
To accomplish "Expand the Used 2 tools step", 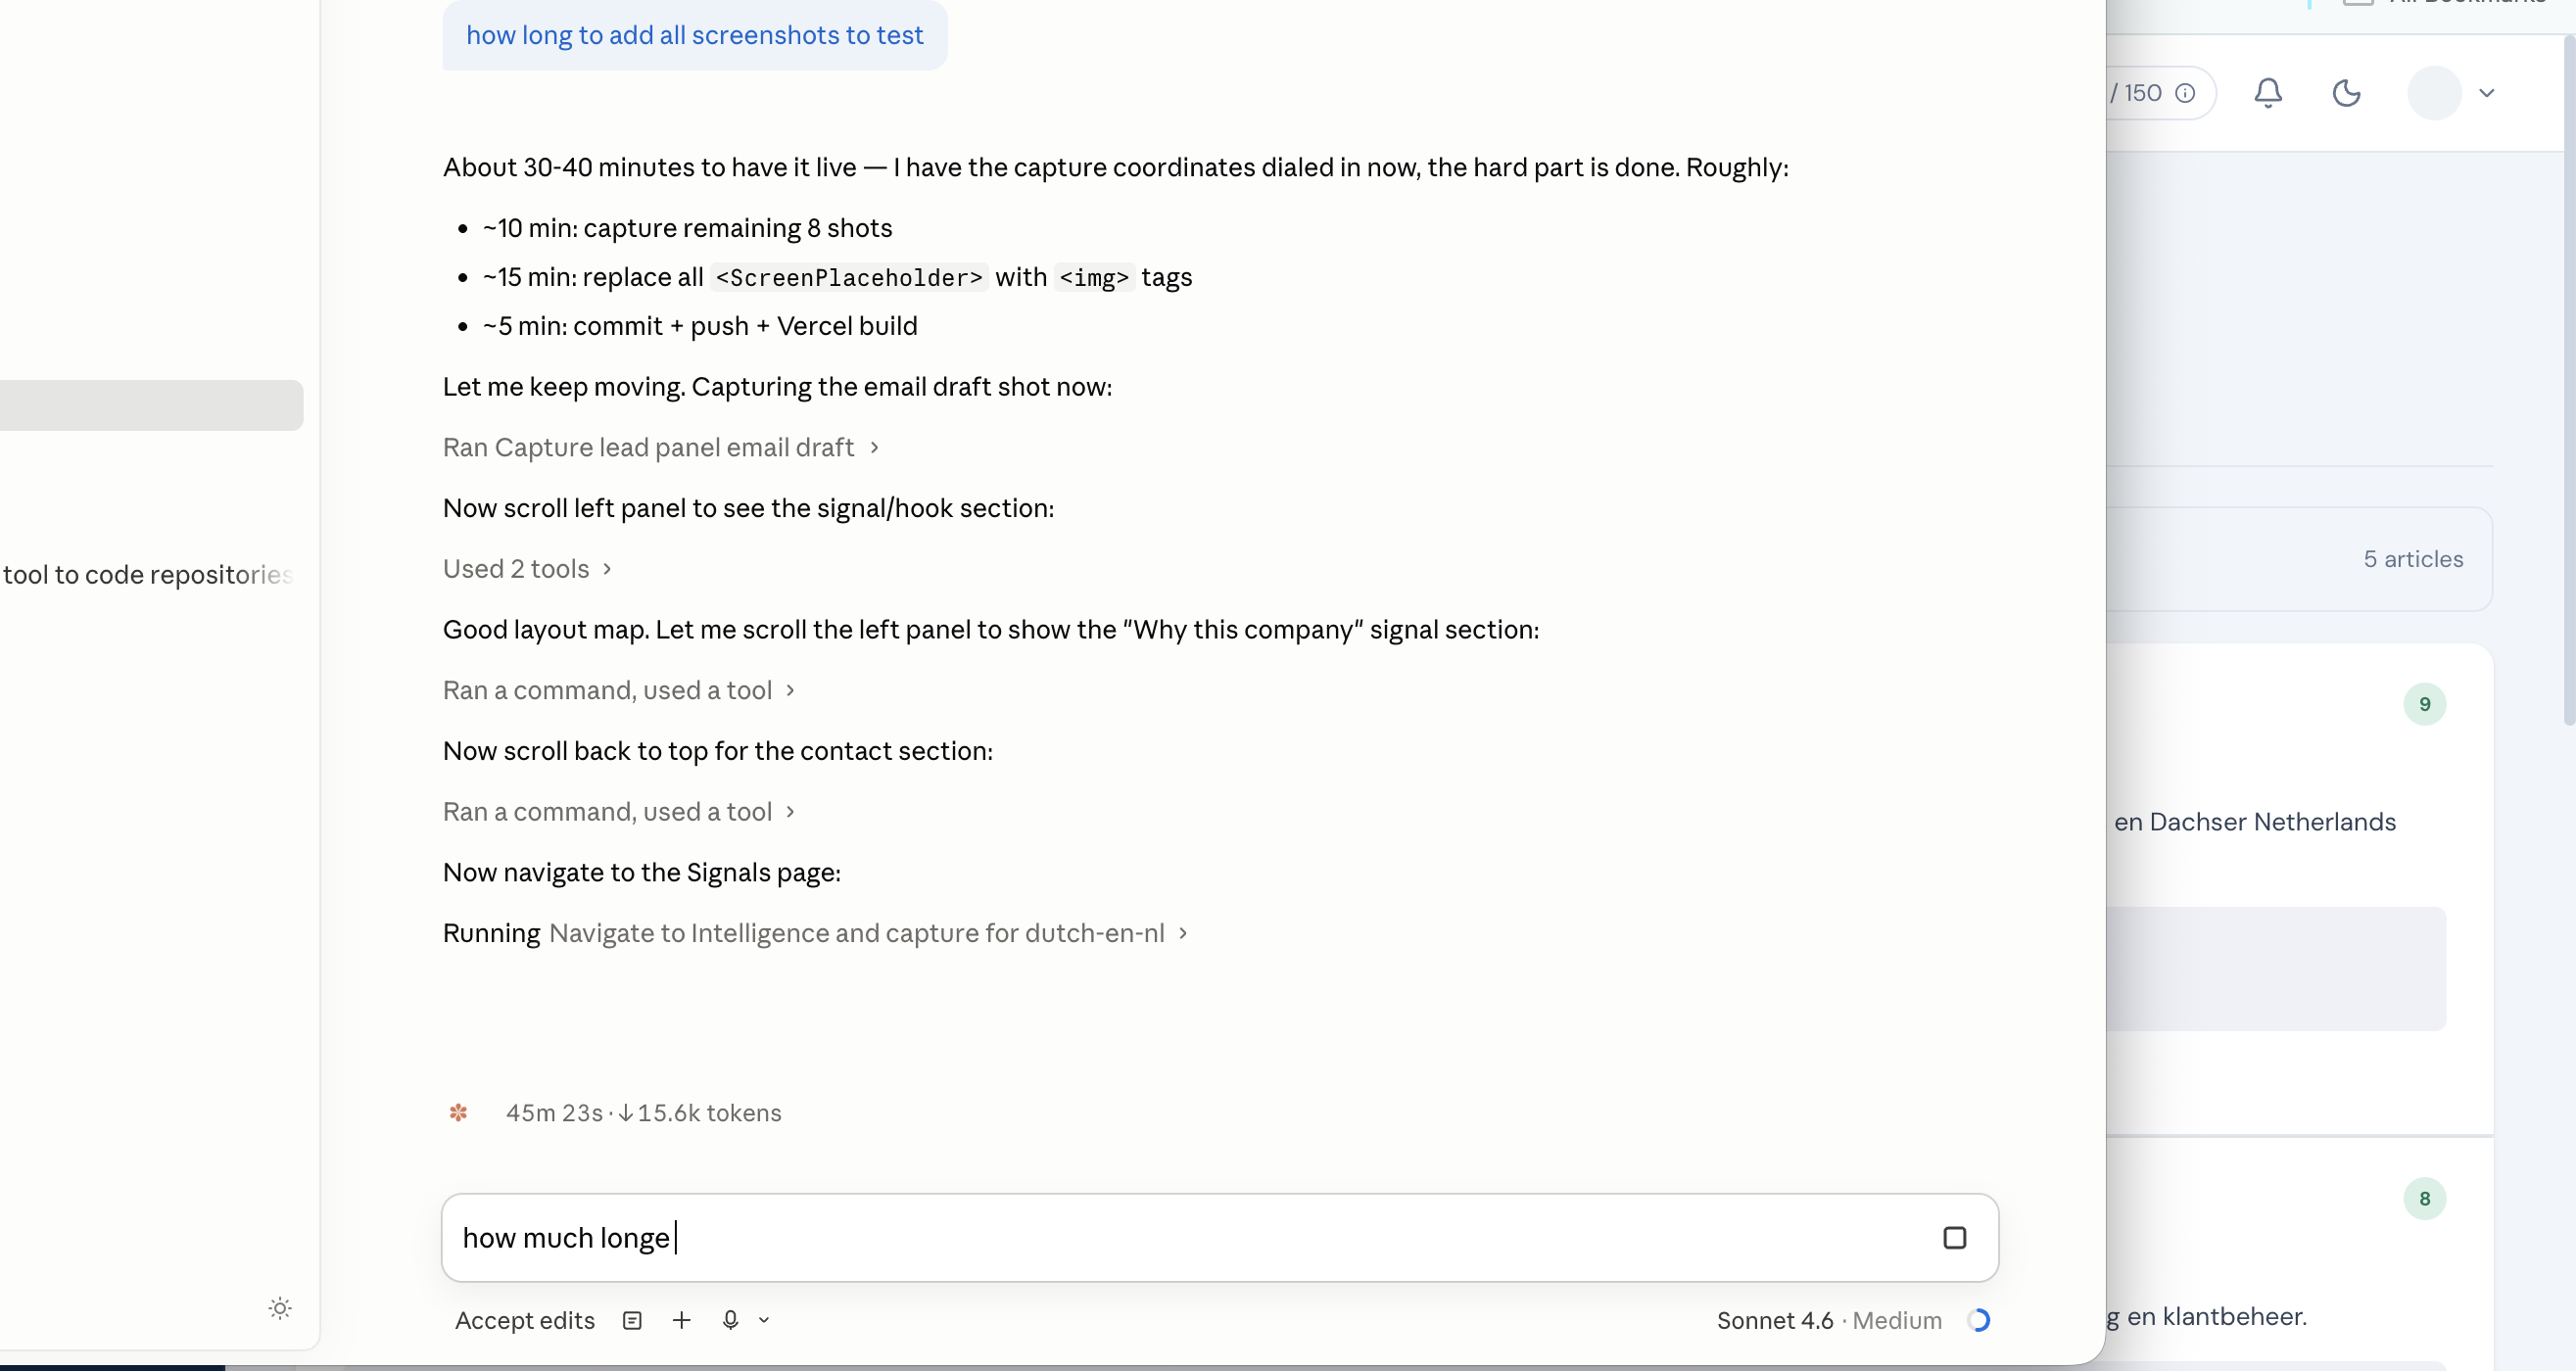I will (x=527, y=569).
